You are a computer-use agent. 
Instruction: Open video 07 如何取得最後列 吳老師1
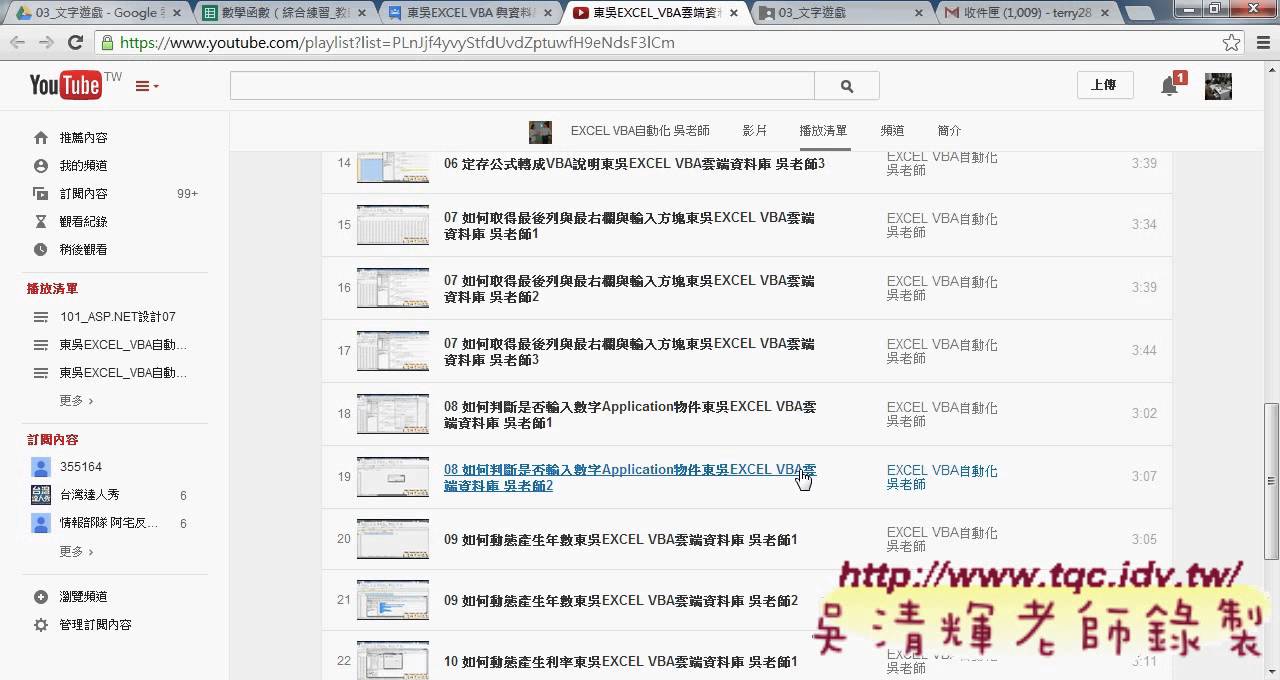tap(629, 226)
